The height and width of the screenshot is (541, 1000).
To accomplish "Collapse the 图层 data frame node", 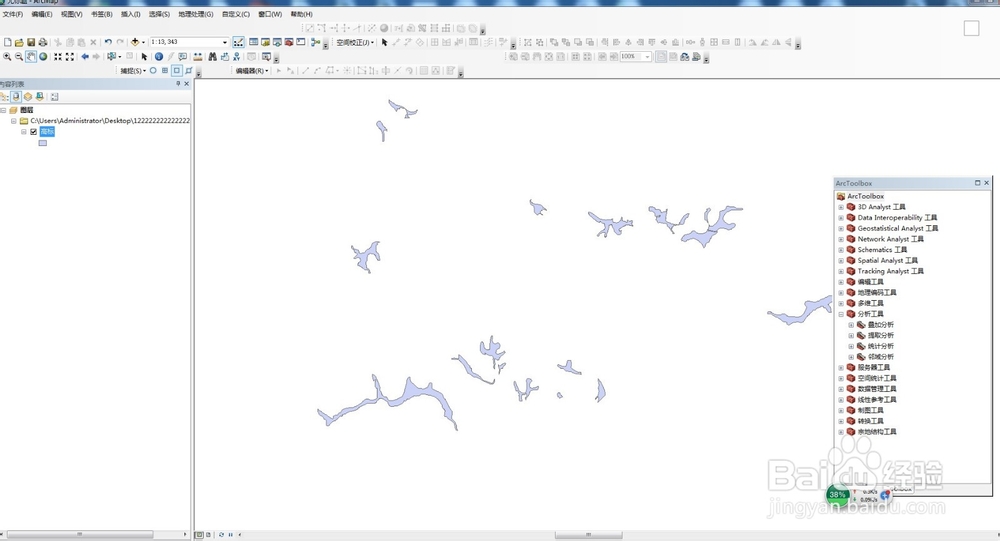I will pos(3,110).
